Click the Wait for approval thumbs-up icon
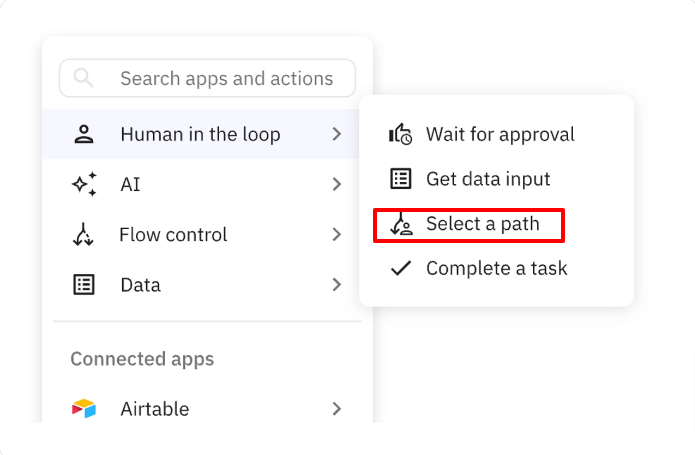Viewport: 695px width, 455px height. [400, 134]
